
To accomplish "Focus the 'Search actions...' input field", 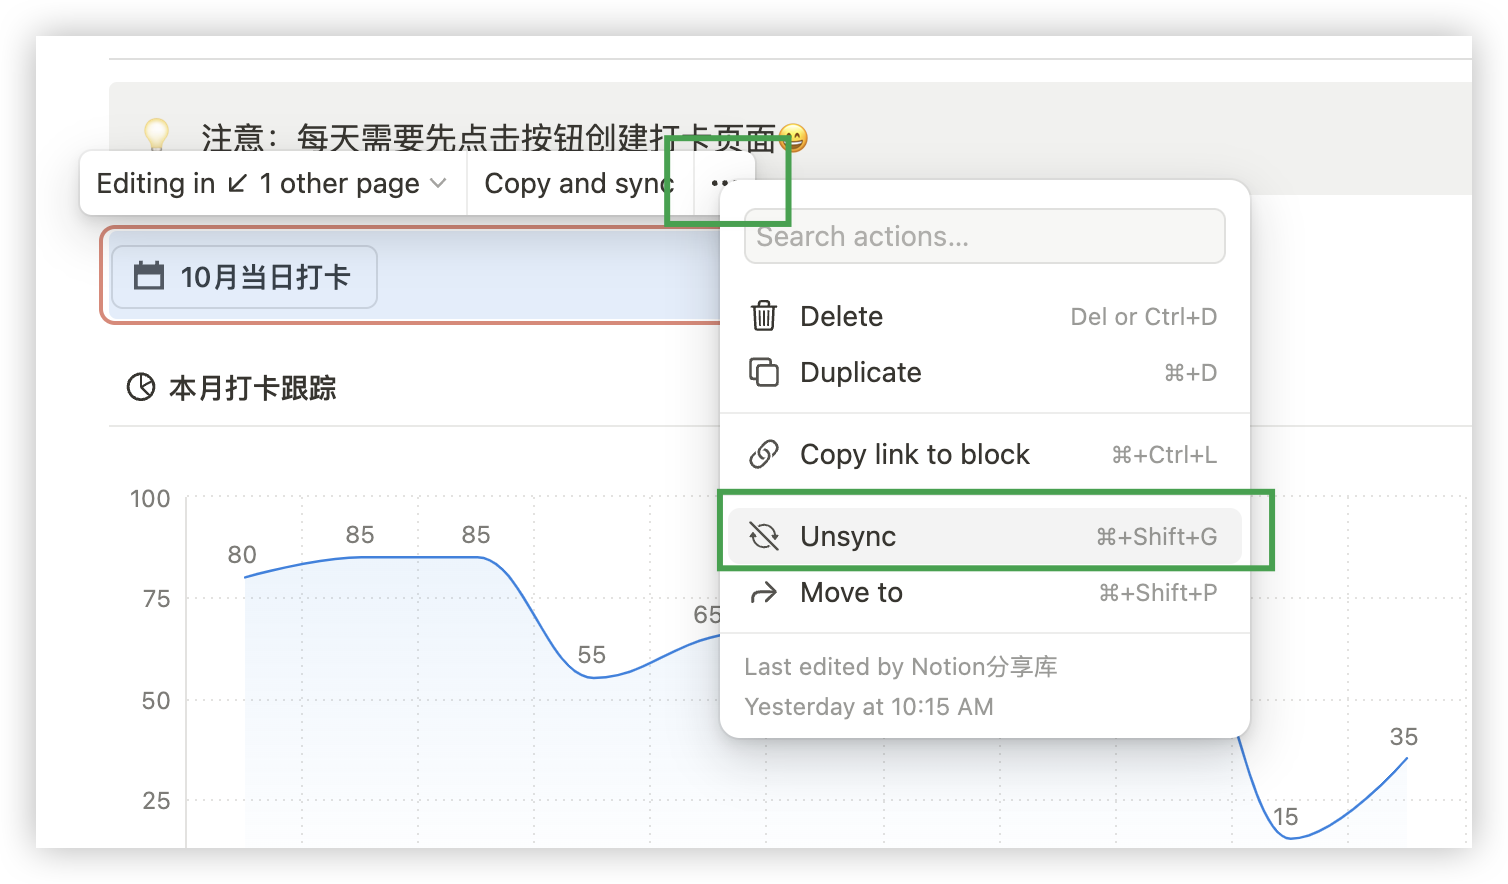I will pyautogui.click(x=984, y=236).
